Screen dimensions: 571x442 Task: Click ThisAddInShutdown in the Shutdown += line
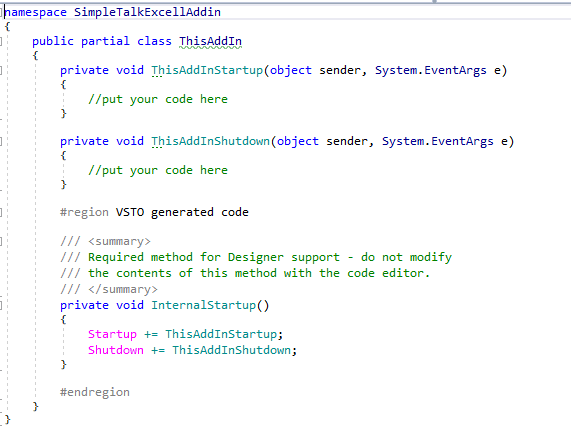click(x=232, y=350)
